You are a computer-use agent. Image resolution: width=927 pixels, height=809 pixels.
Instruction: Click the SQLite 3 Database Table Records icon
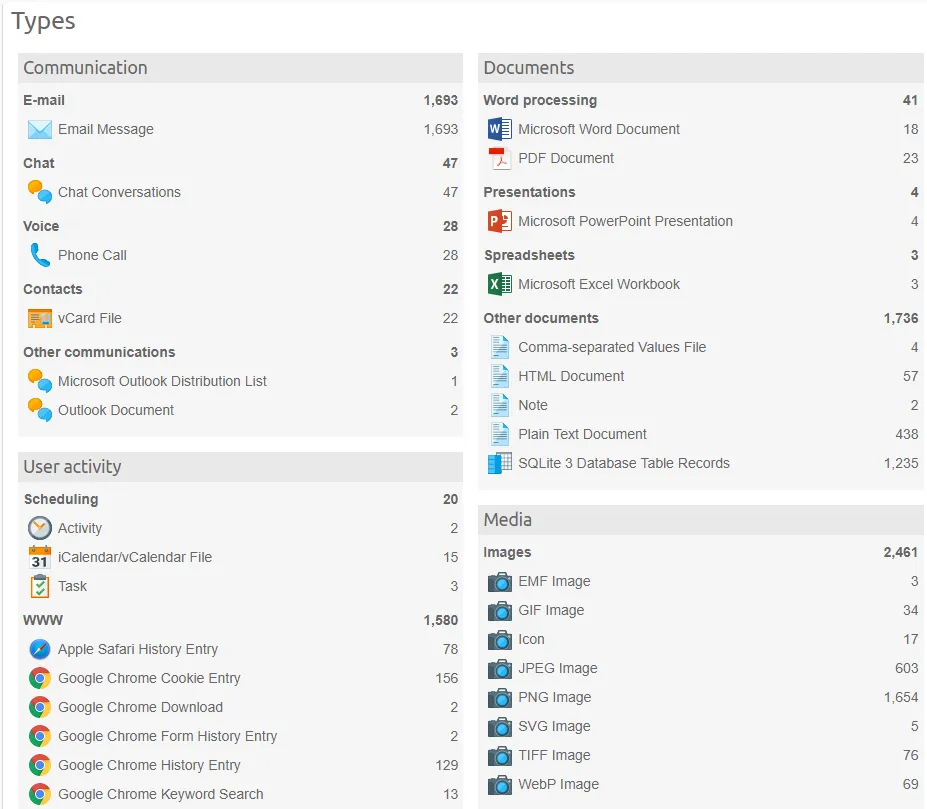pos(500,463)
